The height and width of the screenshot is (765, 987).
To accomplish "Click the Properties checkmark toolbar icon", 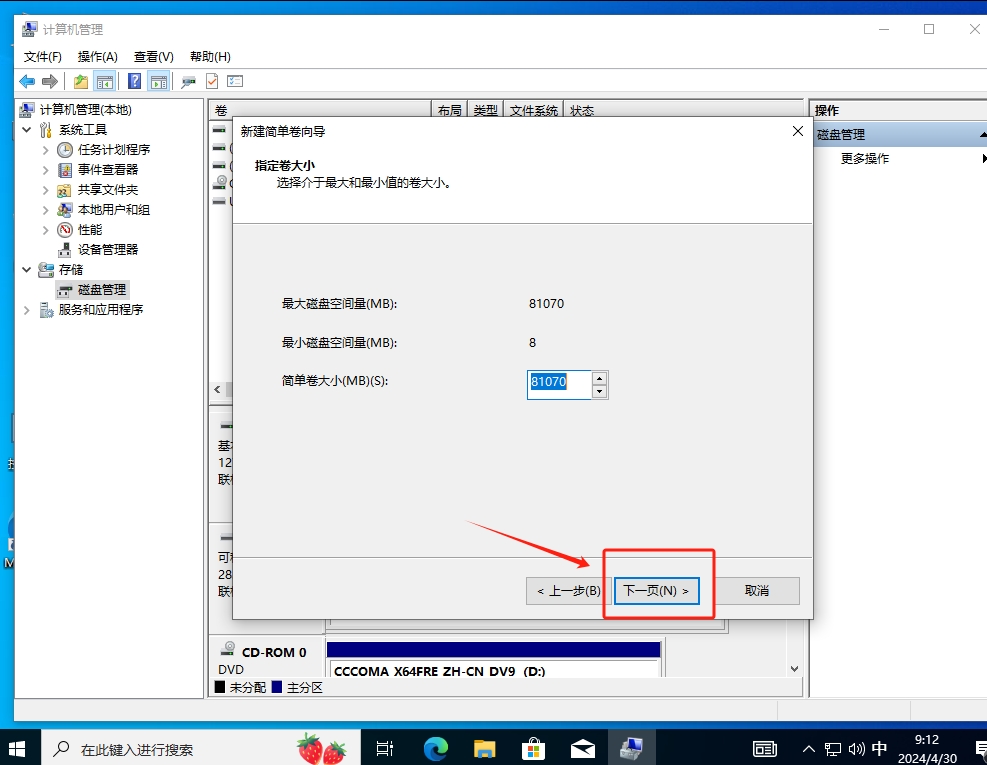I will [x=212, y=81].
